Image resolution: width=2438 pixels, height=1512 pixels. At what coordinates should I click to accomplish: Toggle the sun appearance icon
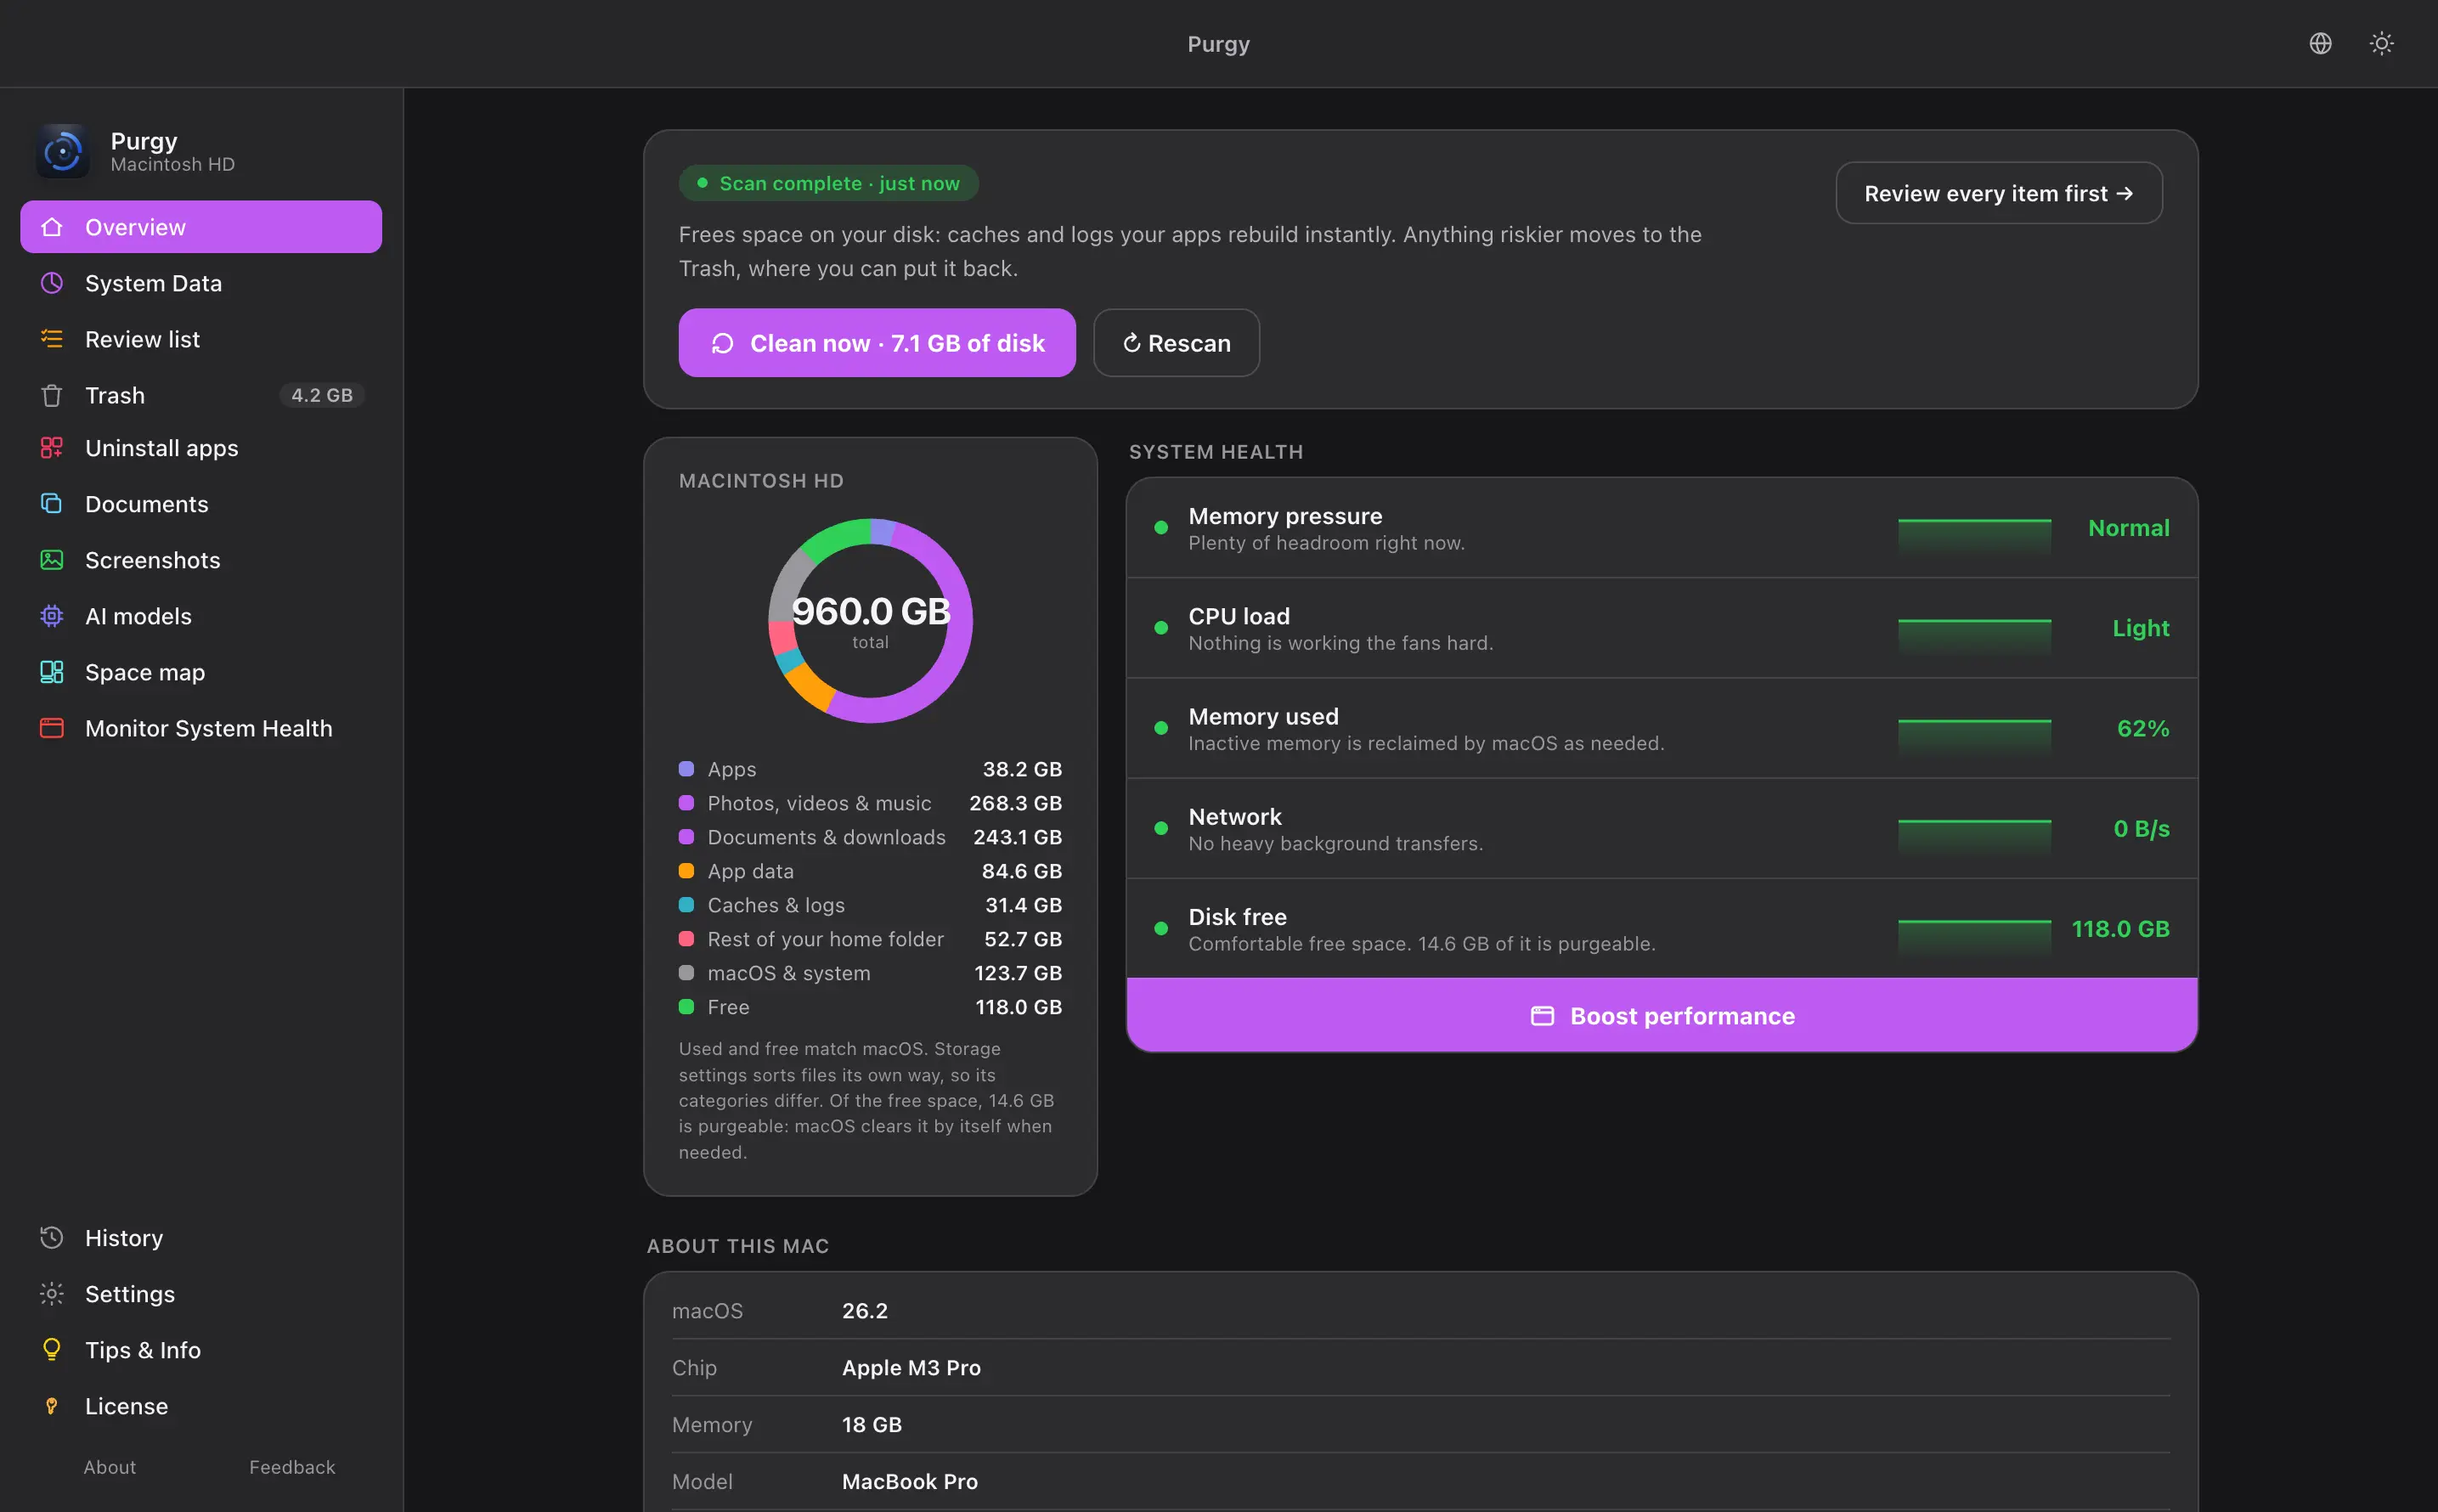coord(2381,43)
